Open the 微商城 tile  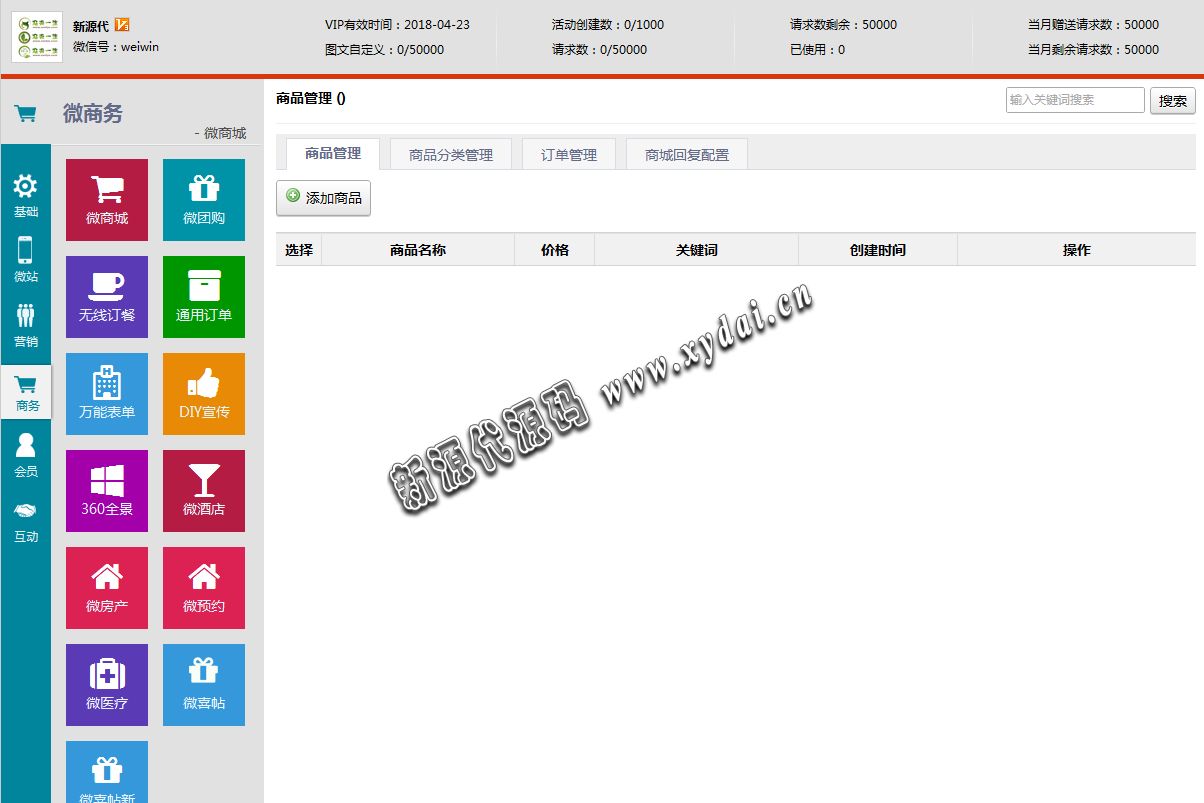pos(107,200)
